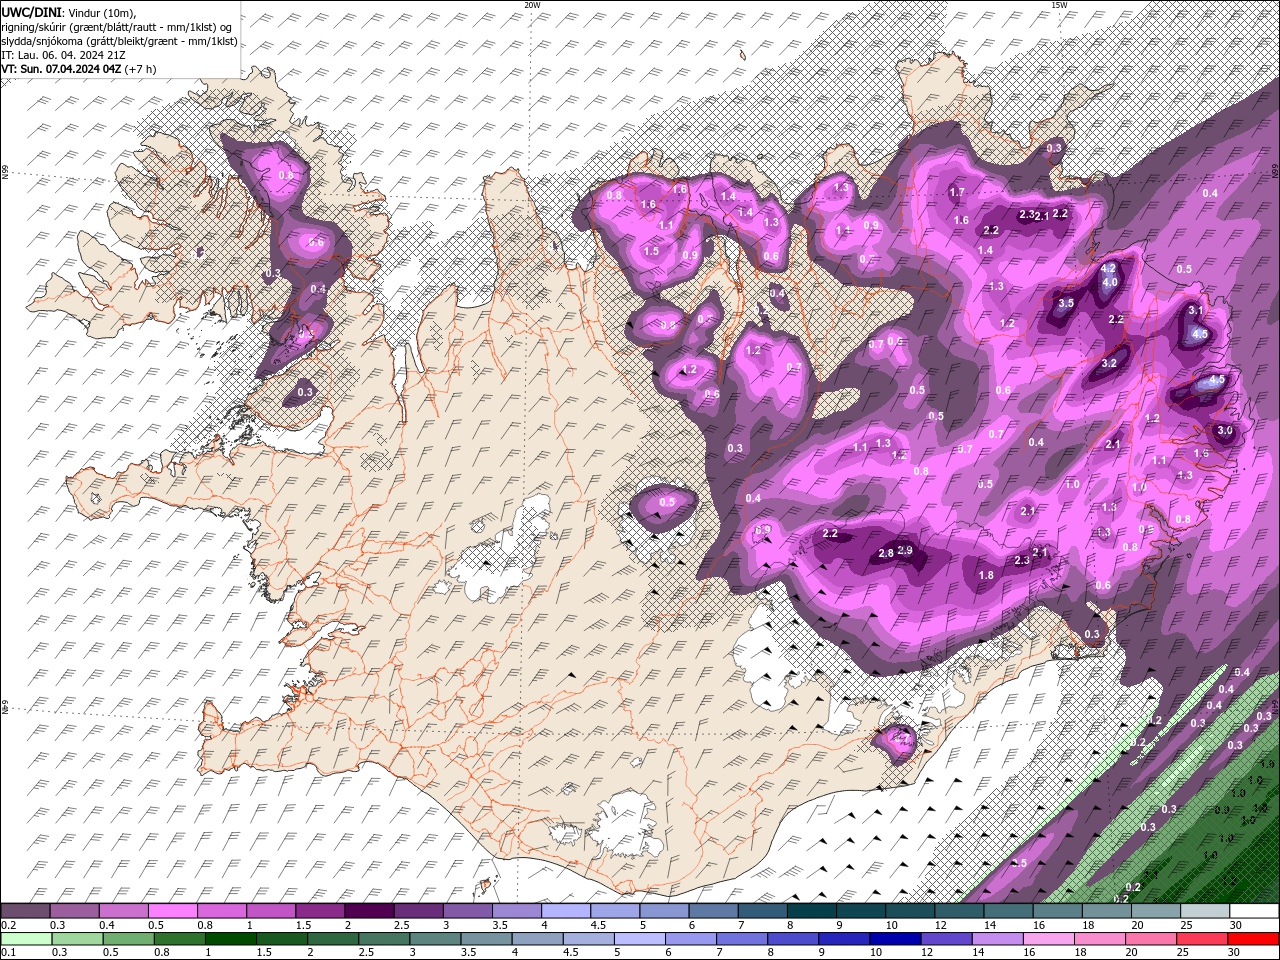Click the '30' label under the top legend row
Screen dimensions: 1280x960
pyautogui.click(x=1236, y=925)
